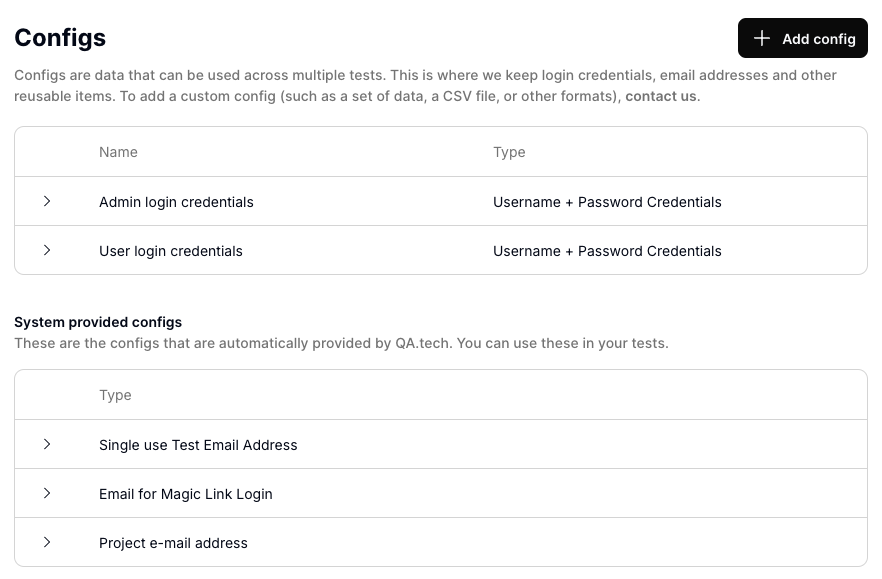This screenshot has width=882, height=579.
Task: Select the User login credentials name
Action: tap(171, 251)
